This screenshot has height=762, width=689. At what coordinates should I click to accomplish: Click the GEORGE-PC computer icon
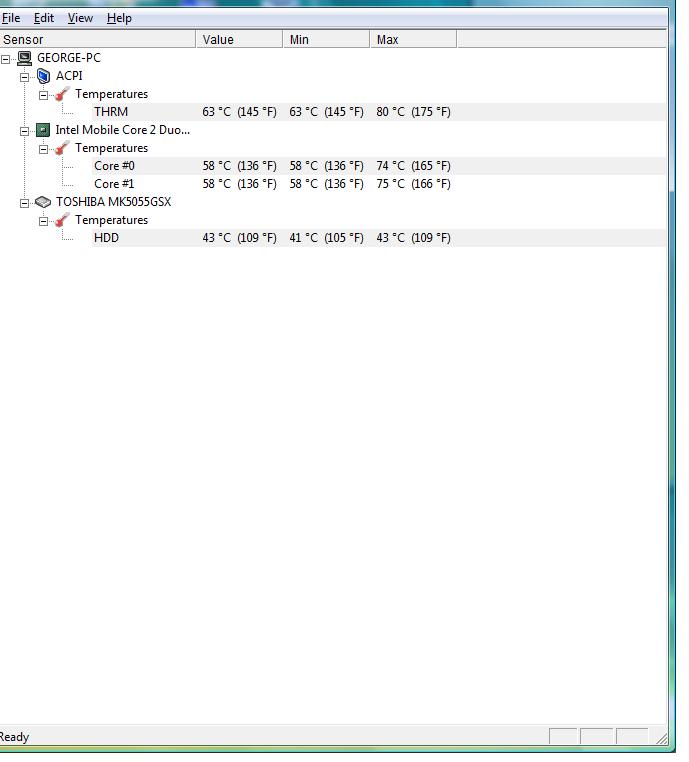tap(24, 58)
